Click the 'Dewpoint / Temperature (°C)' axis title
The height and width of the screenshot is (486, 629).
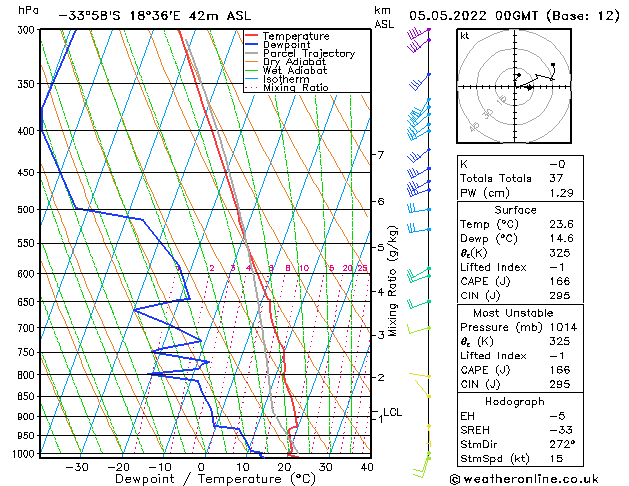coord(215,479)
